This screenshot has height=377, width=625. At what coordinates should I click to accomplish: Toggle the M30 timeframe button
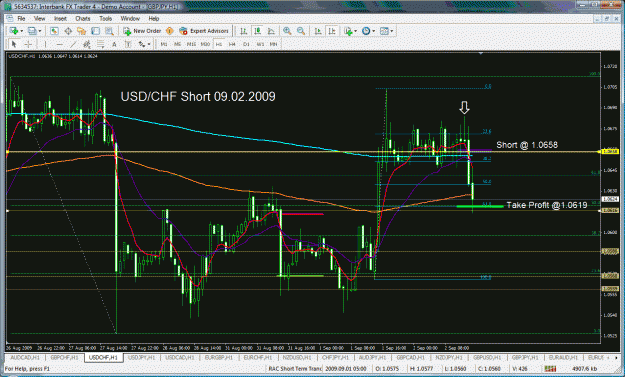tap(205, 44)
